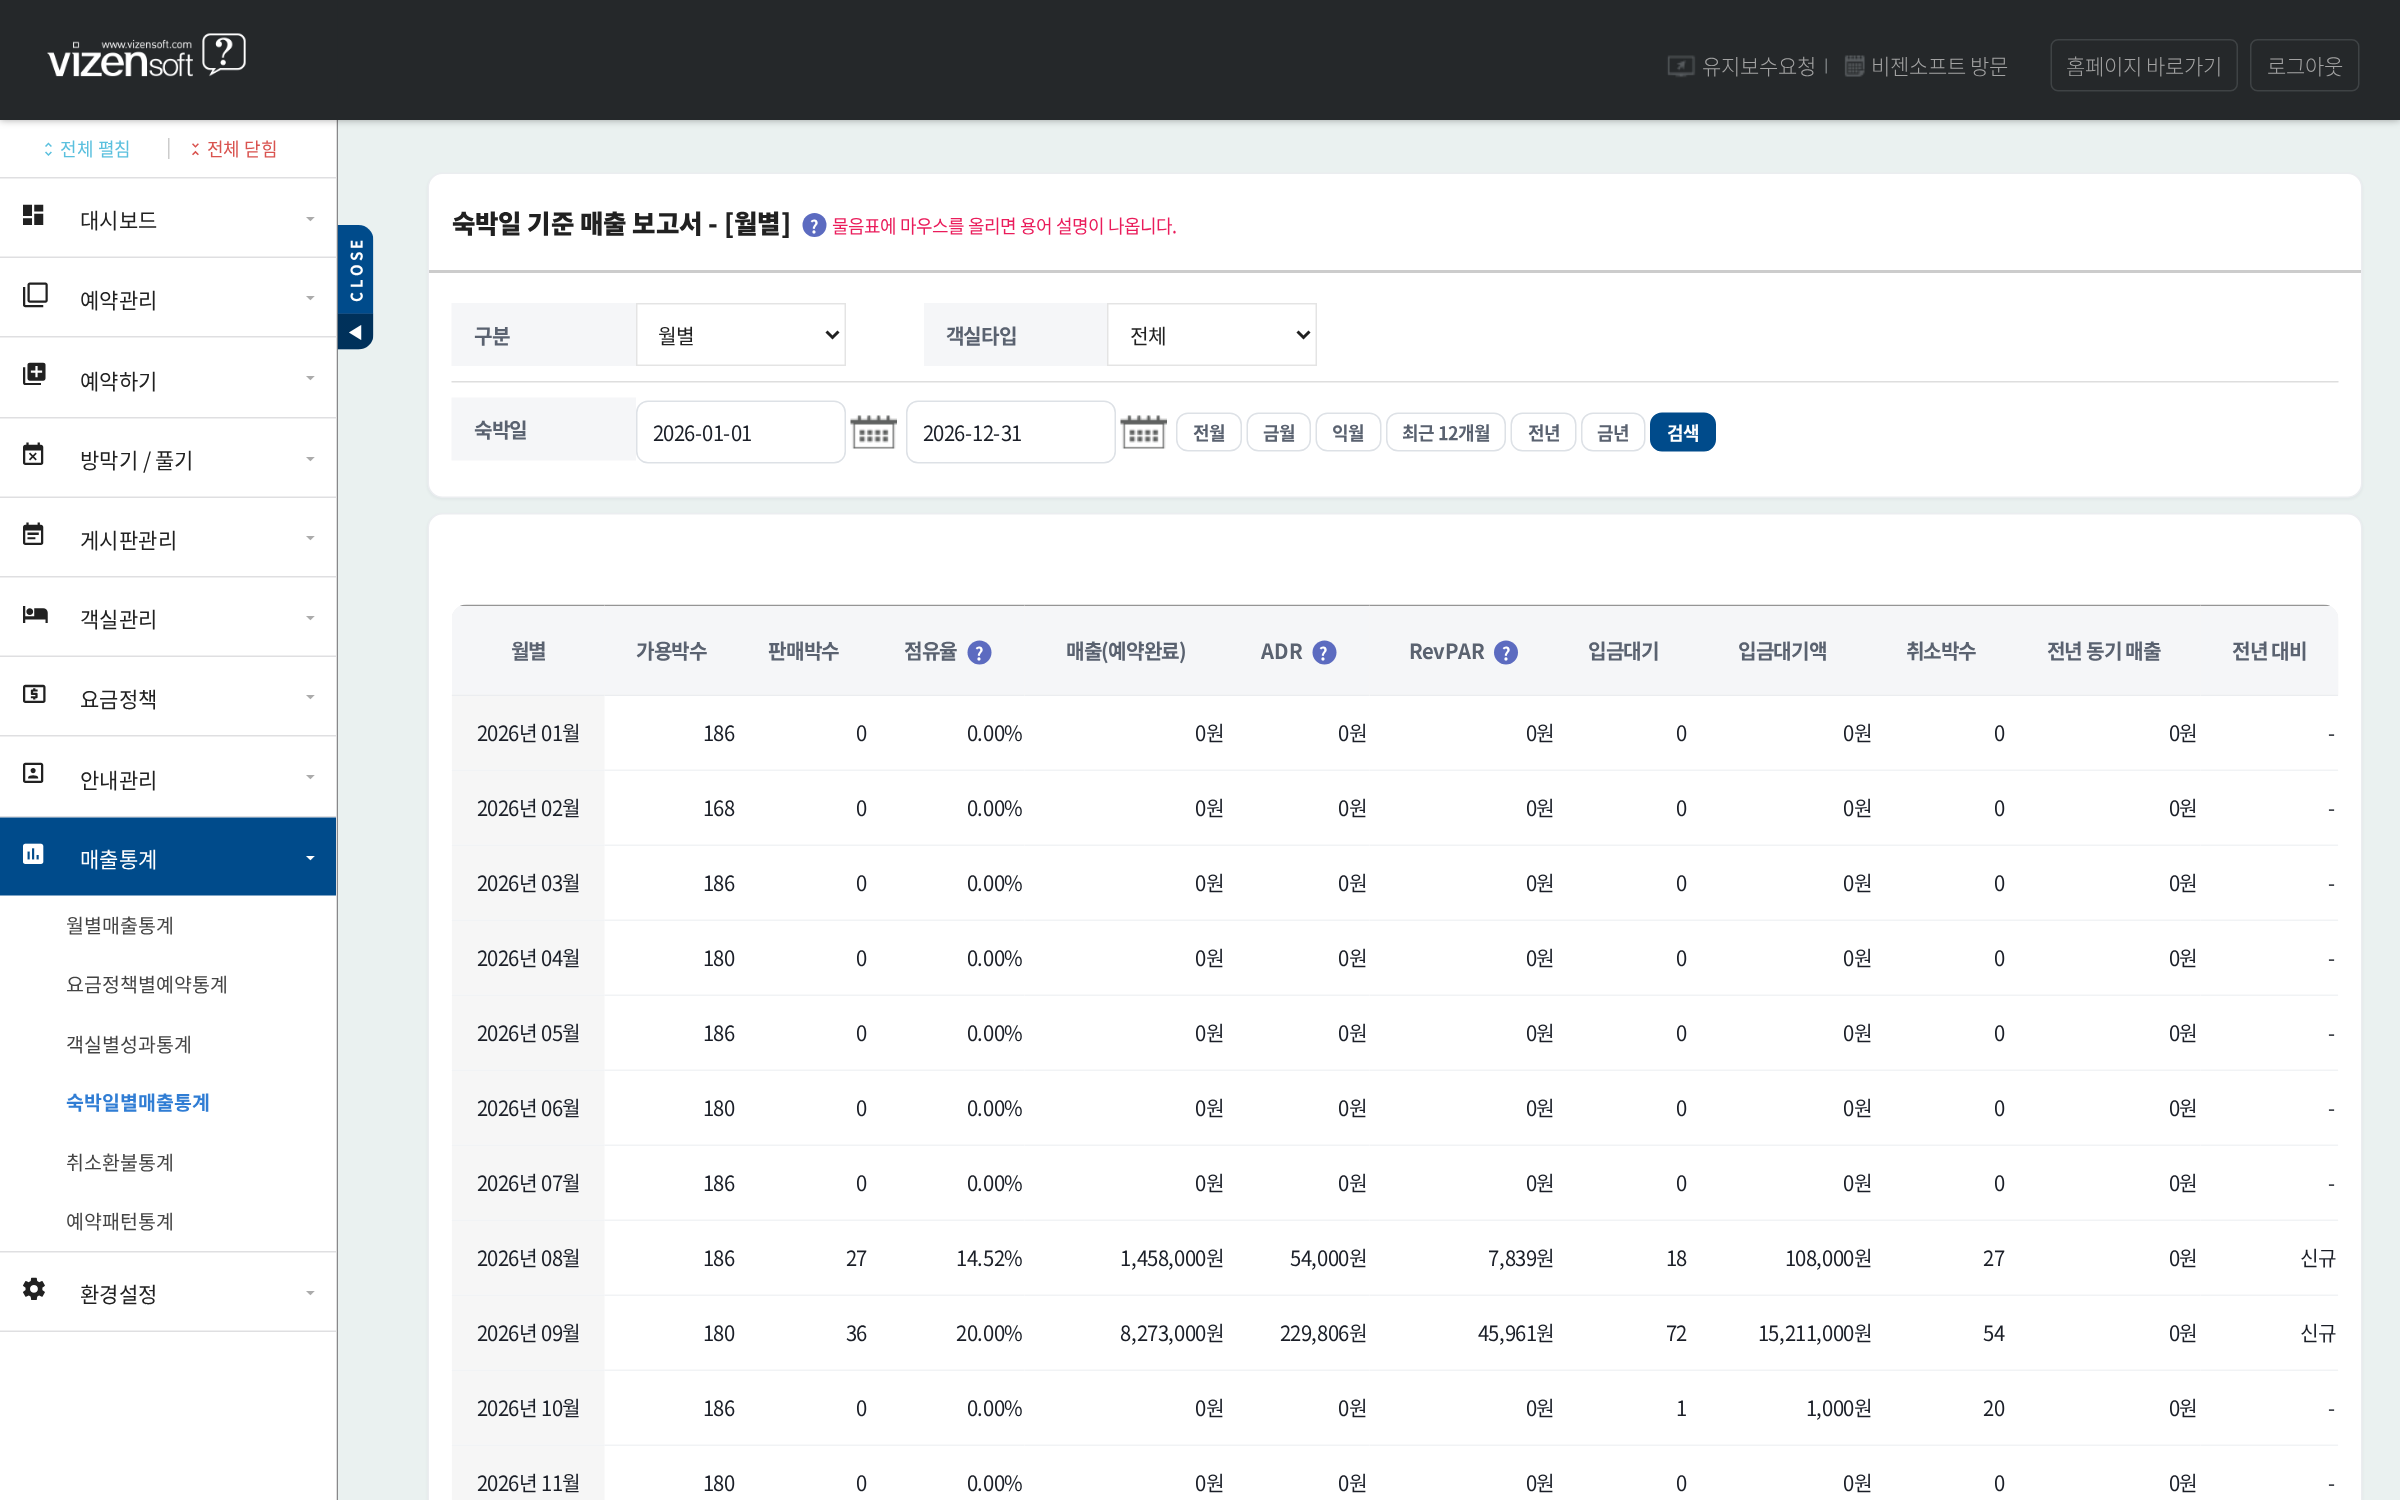Click the 환경설정 gear icon

(34, 1288)
